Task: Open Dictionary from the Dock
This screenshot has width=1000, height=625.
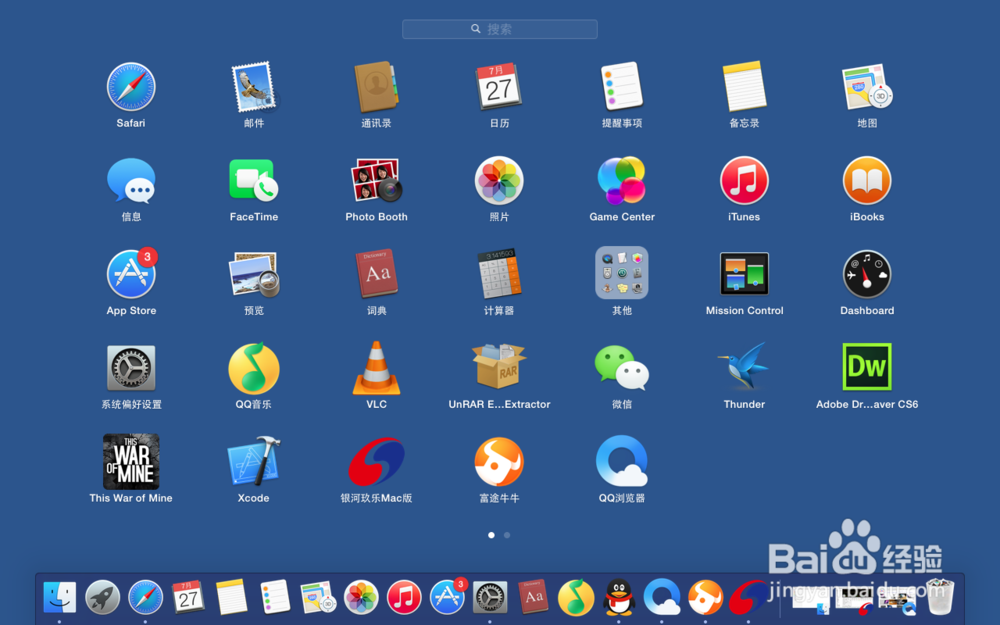Action: (533, 598)
